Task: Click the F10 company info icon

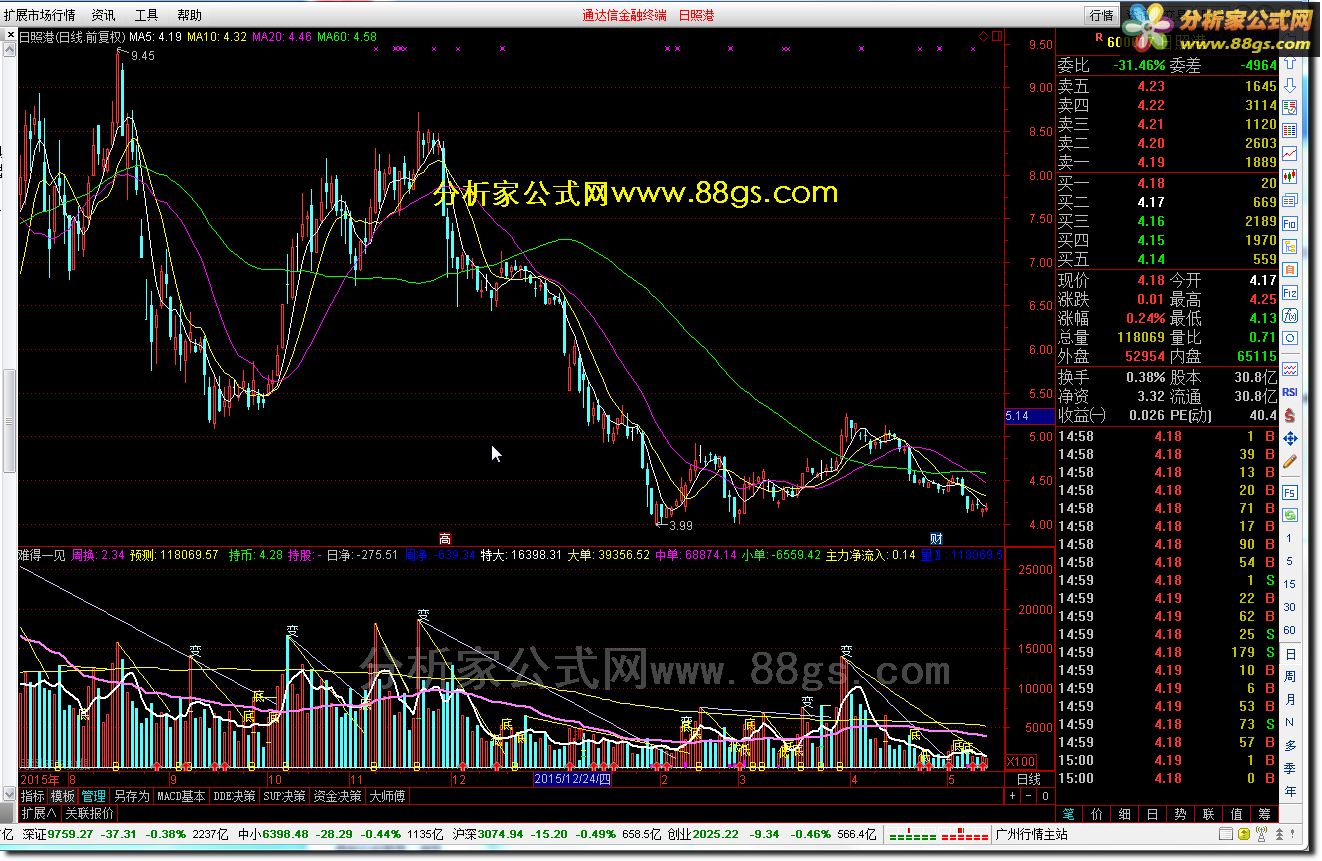Action: click(x=1290, y=223)
